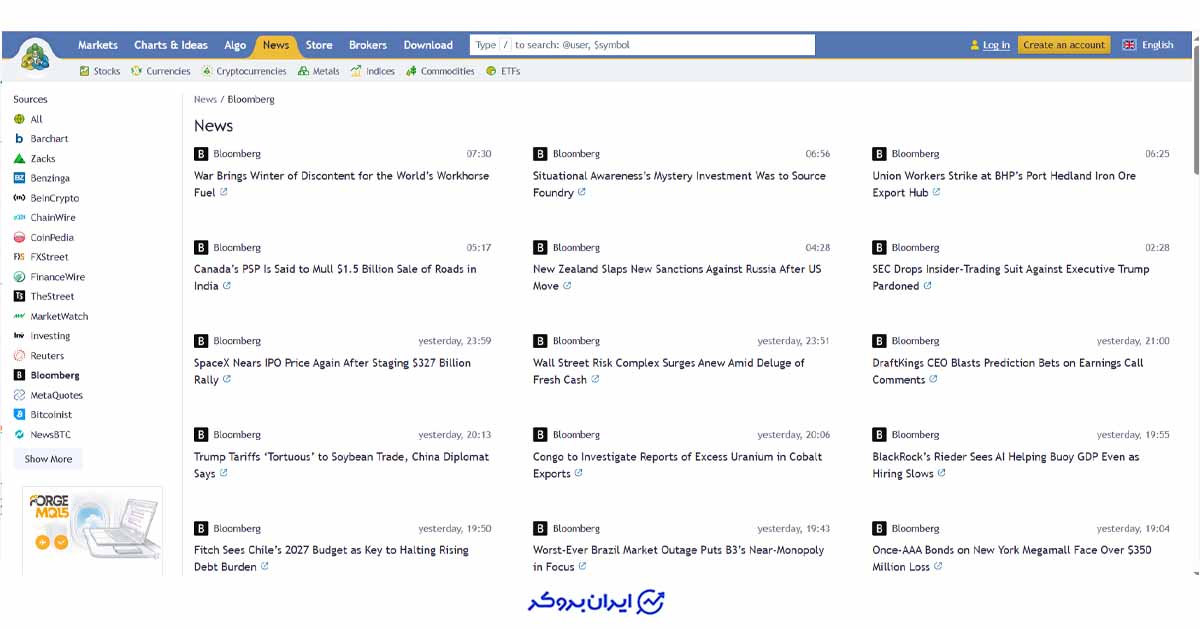Click the 07:30 timestamp text

point(479,154)
